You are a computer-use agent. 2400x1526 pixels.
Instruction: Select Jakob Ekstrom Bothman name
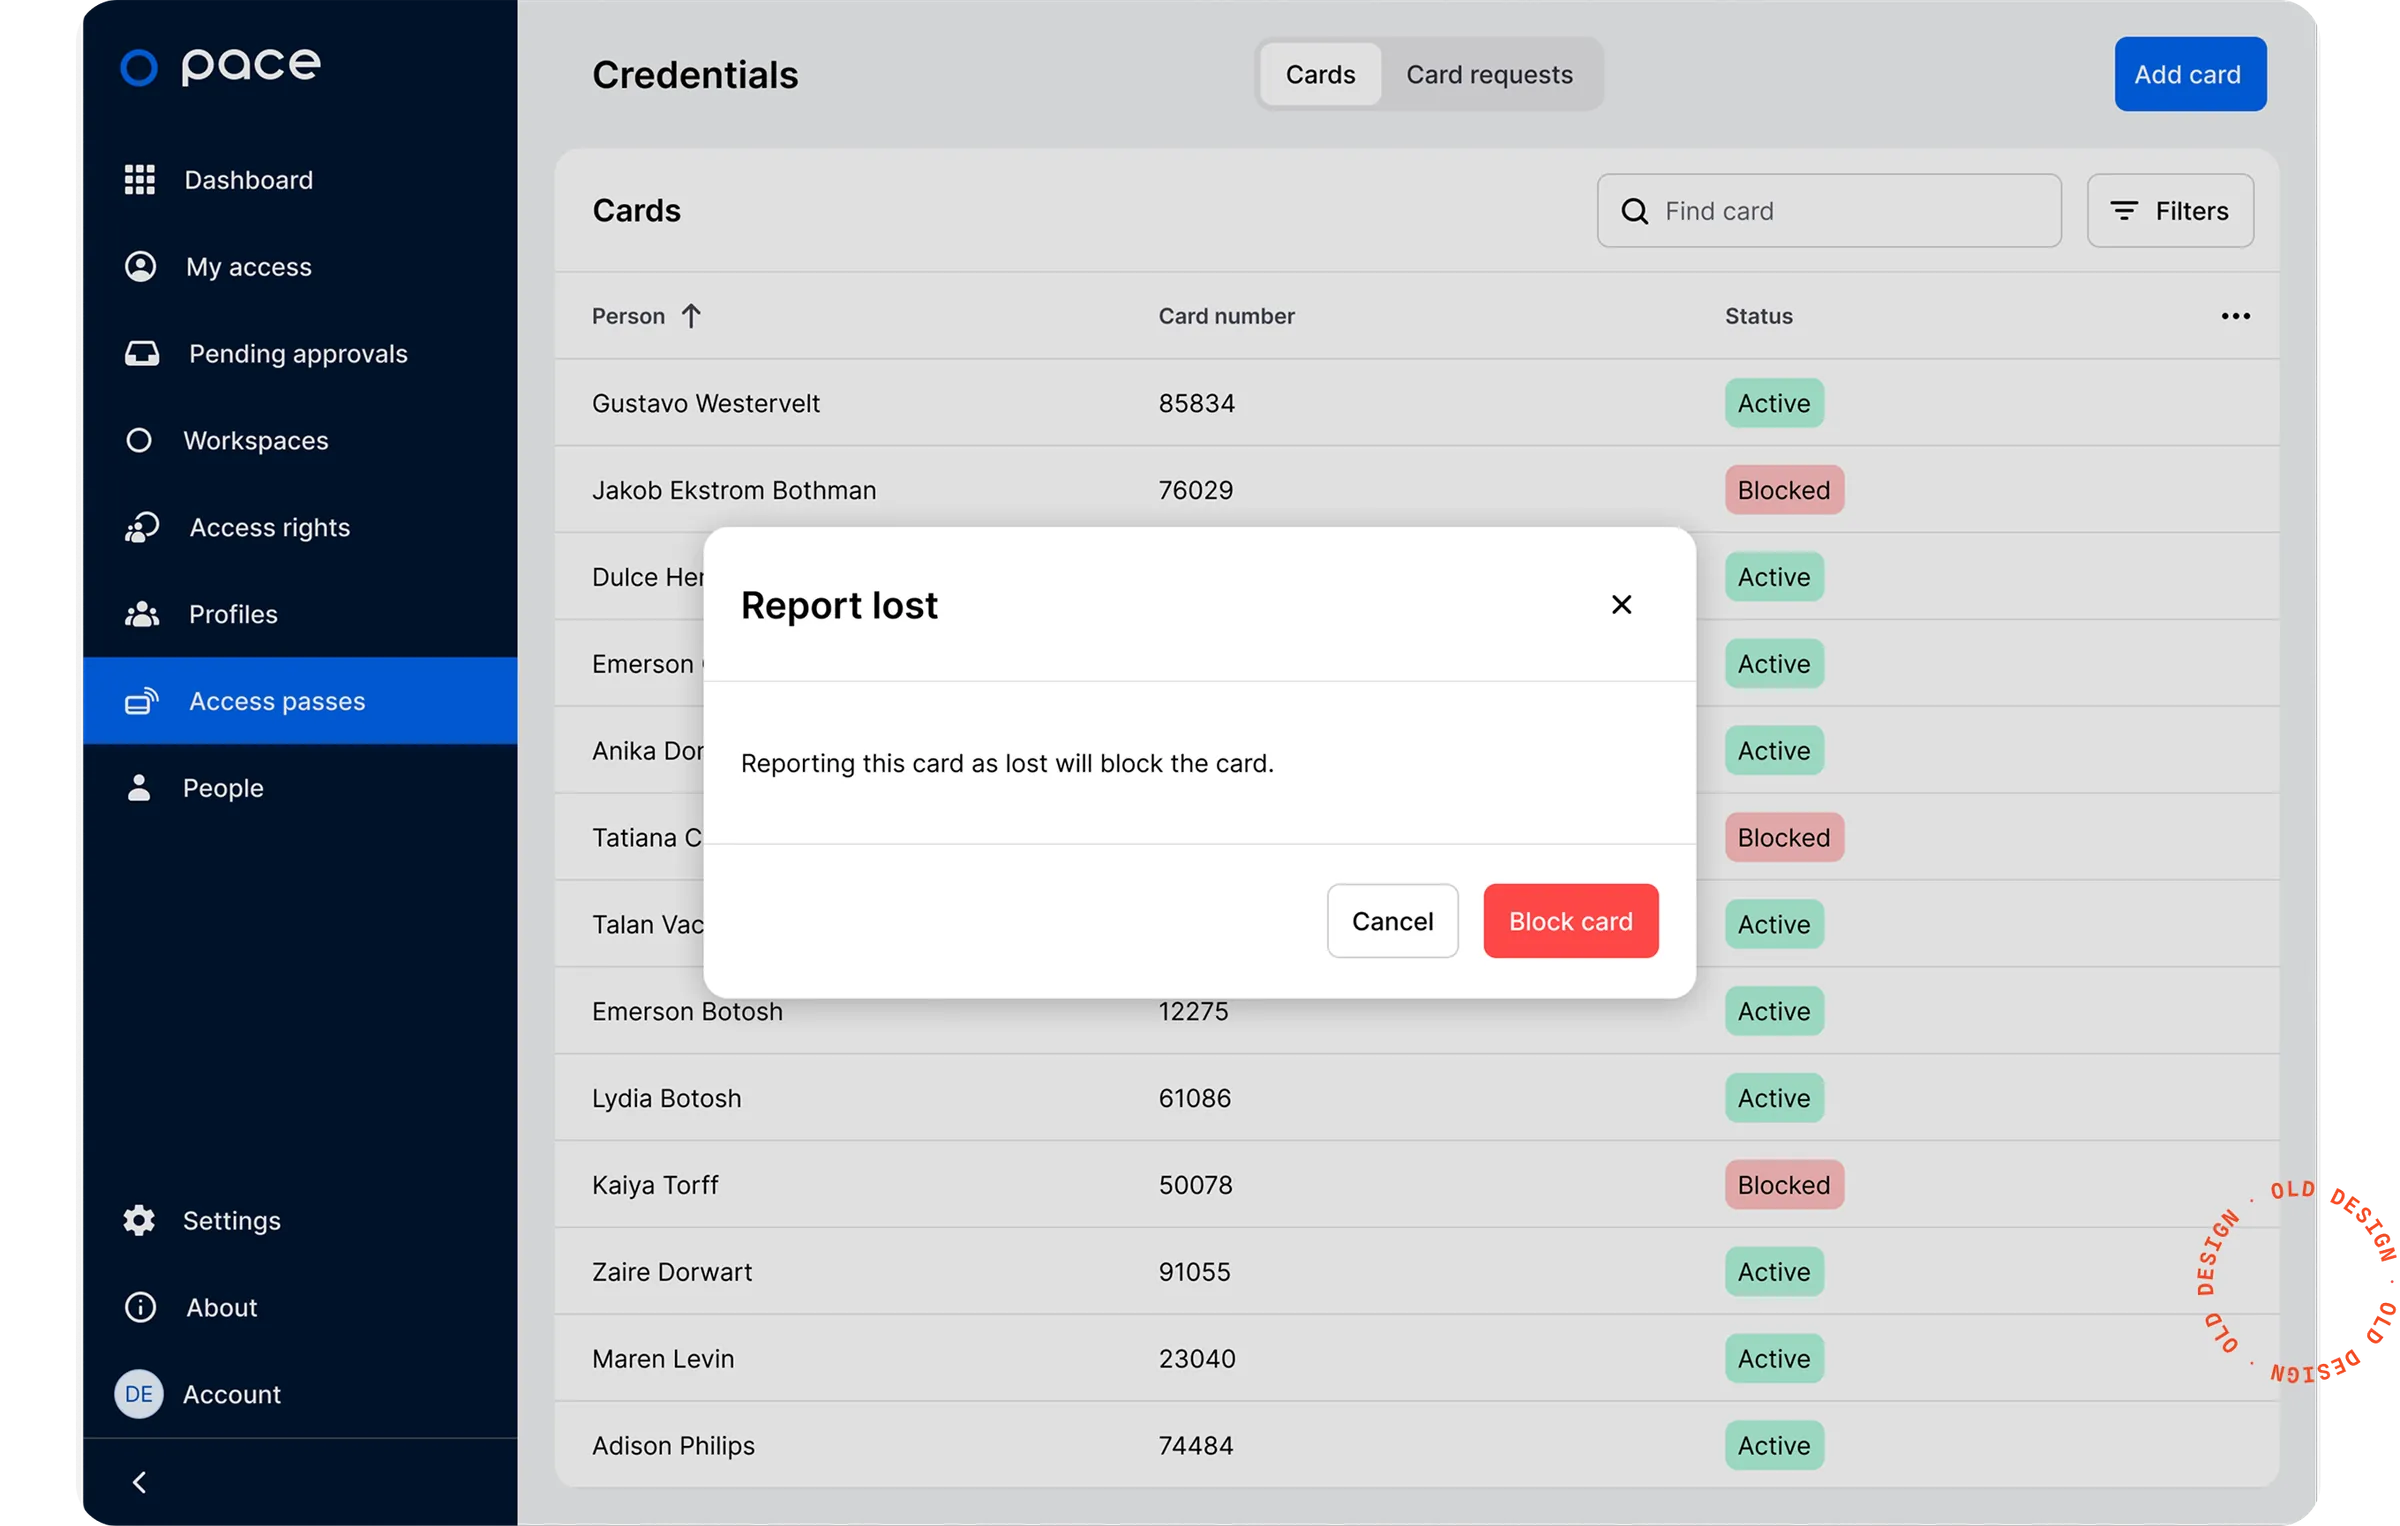733,490
